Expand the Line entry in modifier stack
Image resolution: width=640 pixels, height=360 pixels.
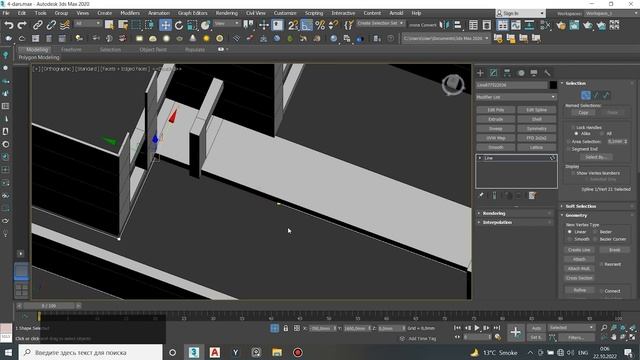pos(480,158)
